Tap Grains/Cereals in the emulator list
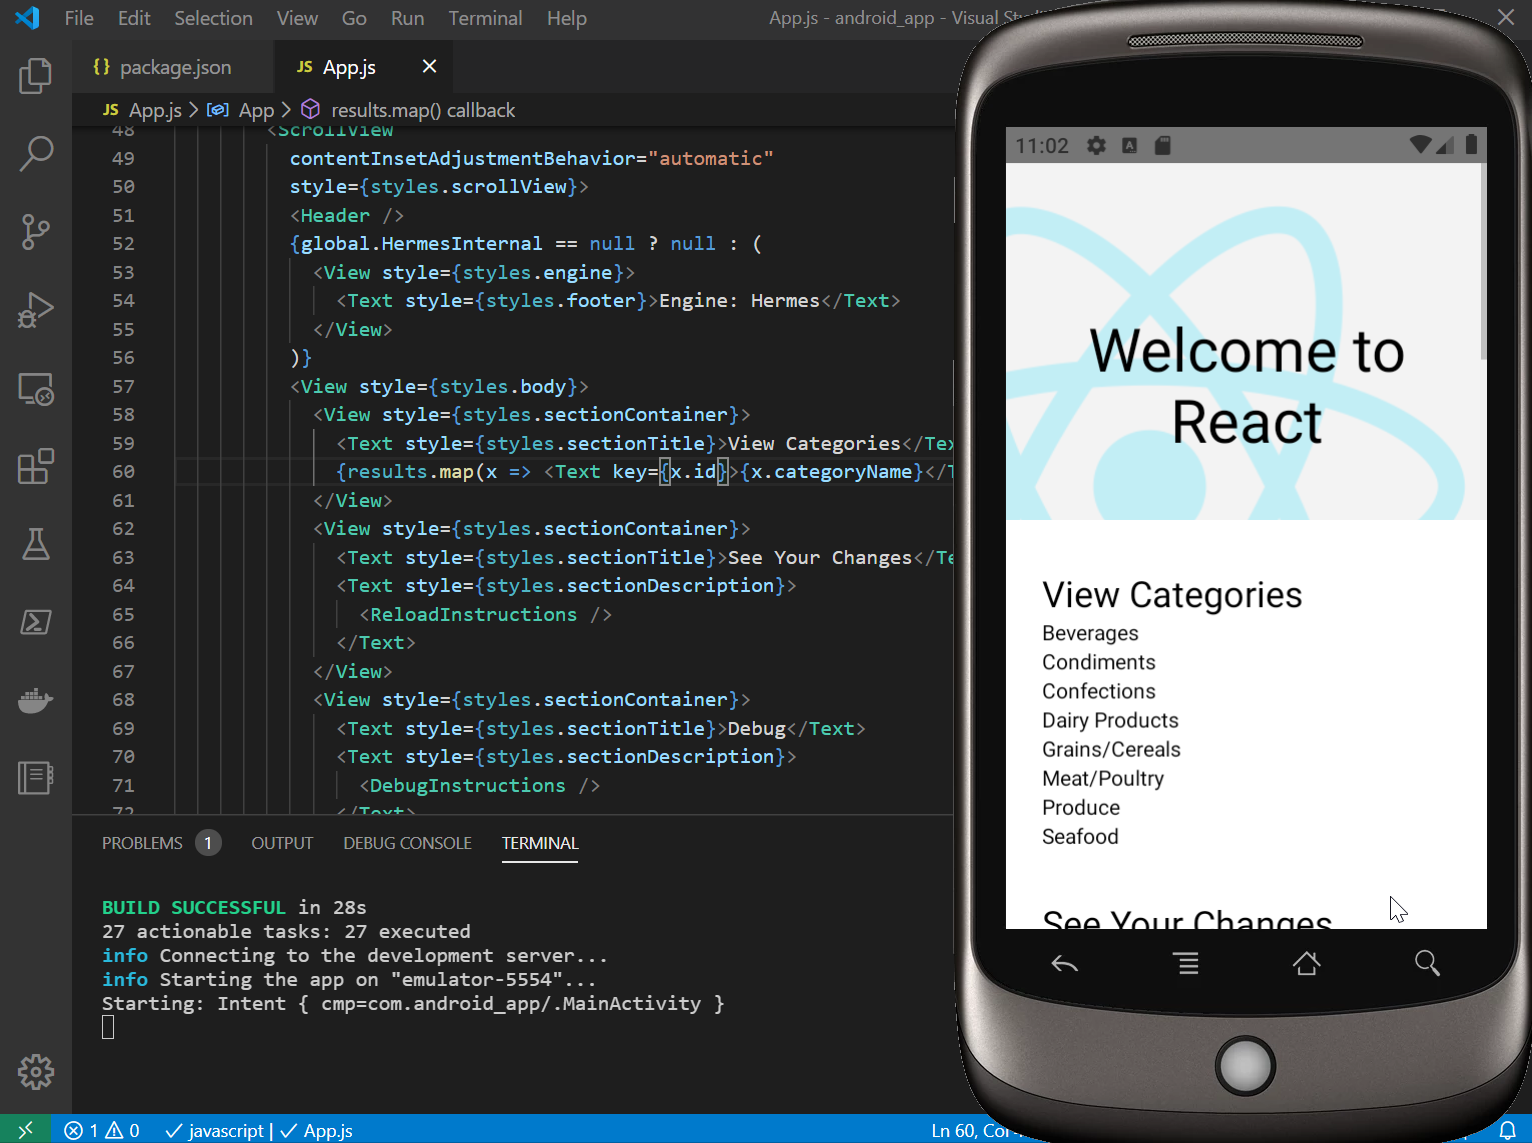1532x1143 pixels. [1111, 749]
